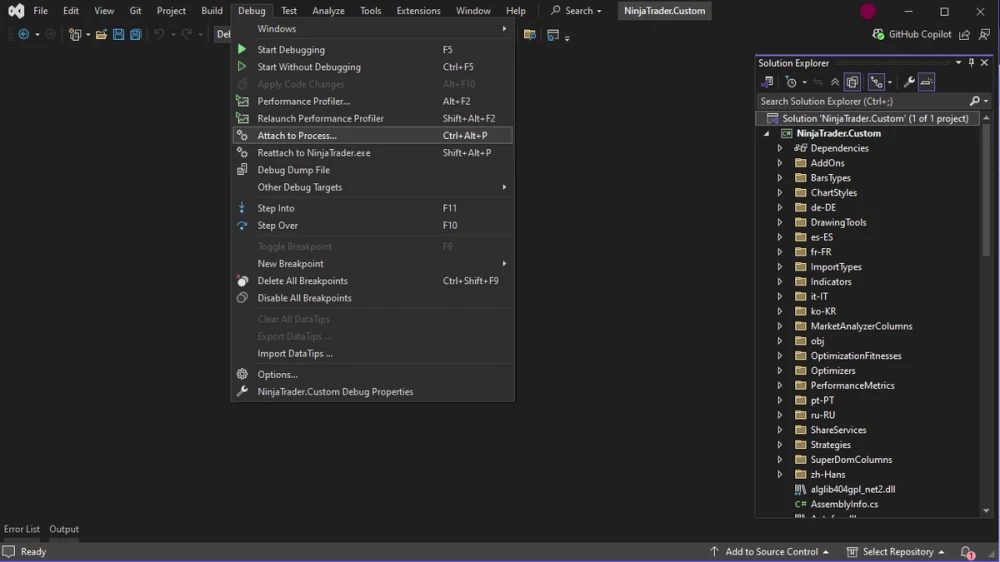Image resolution: width=1000 pixels, height=562 pixels.
Task: Click the GitHub Copilot icon
Action: pyautogui.click(x=878, y=34)
